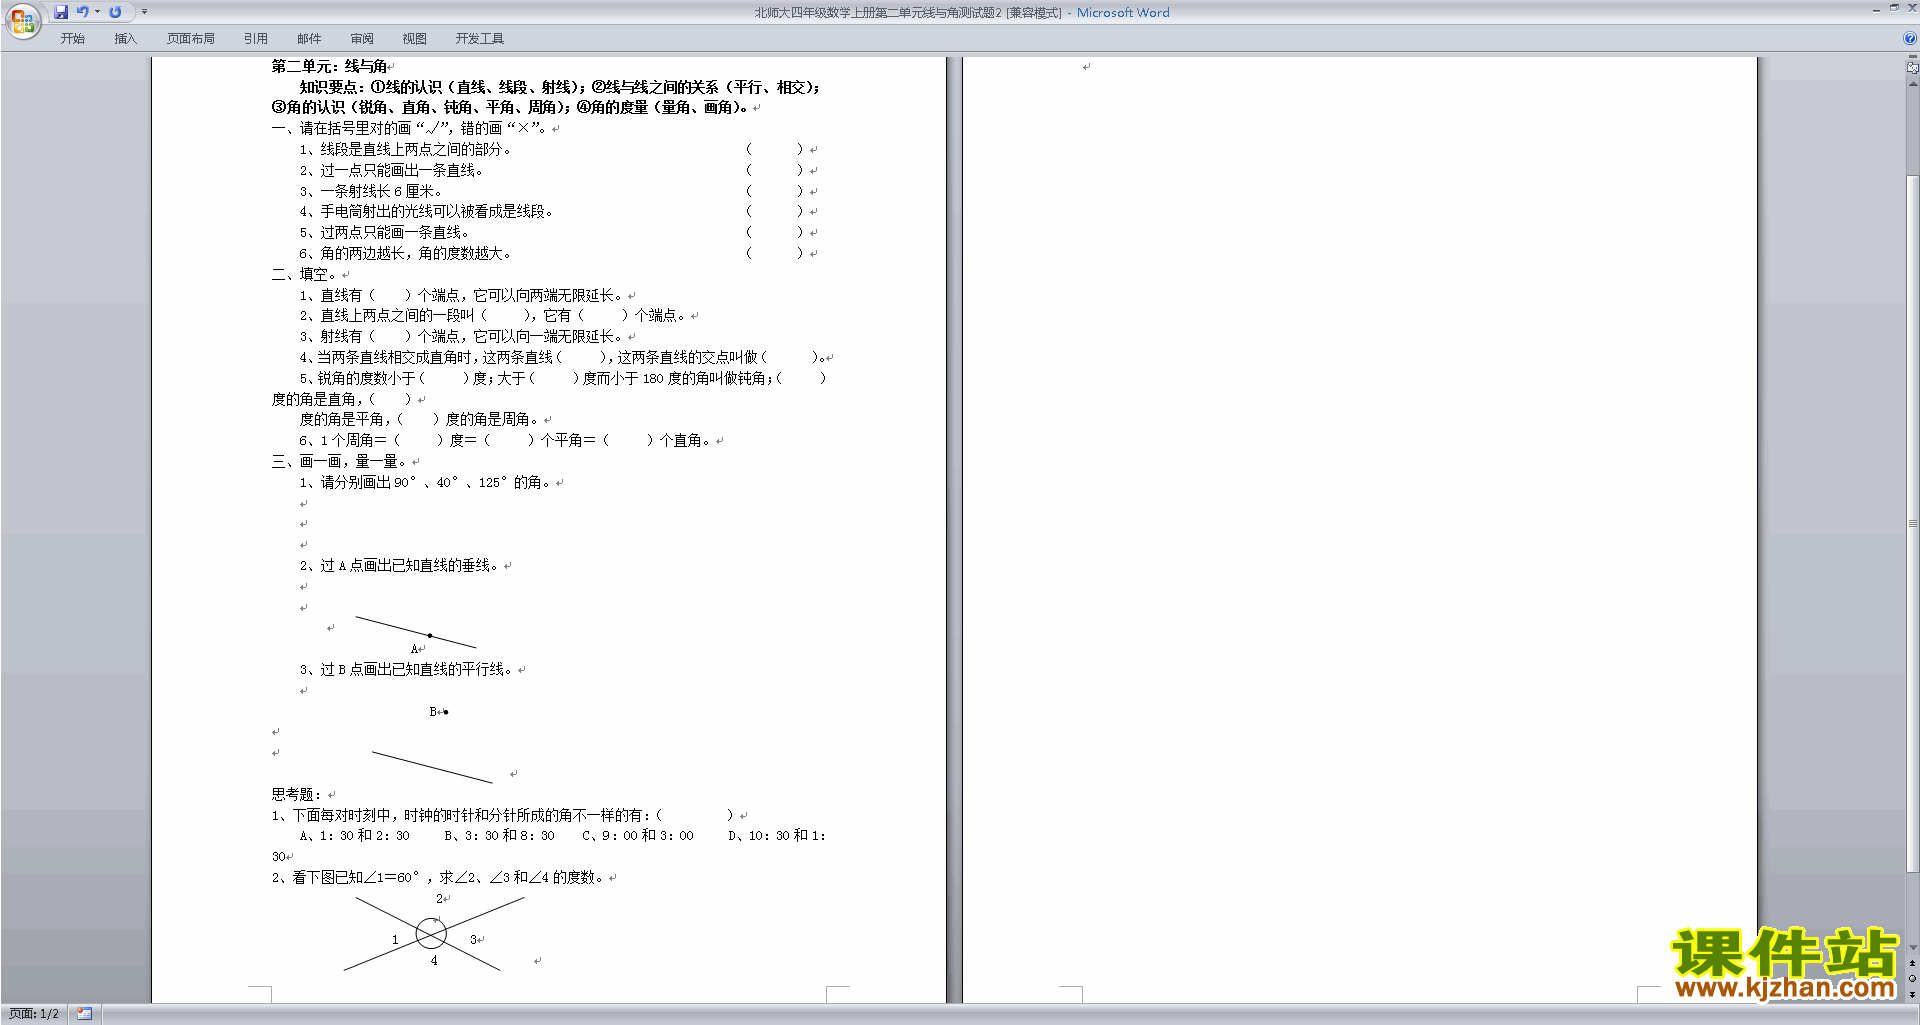Click the heading 三、画一画，量一量
This screenshot has height=1025, width=1920.
click(x=338, y=461)
